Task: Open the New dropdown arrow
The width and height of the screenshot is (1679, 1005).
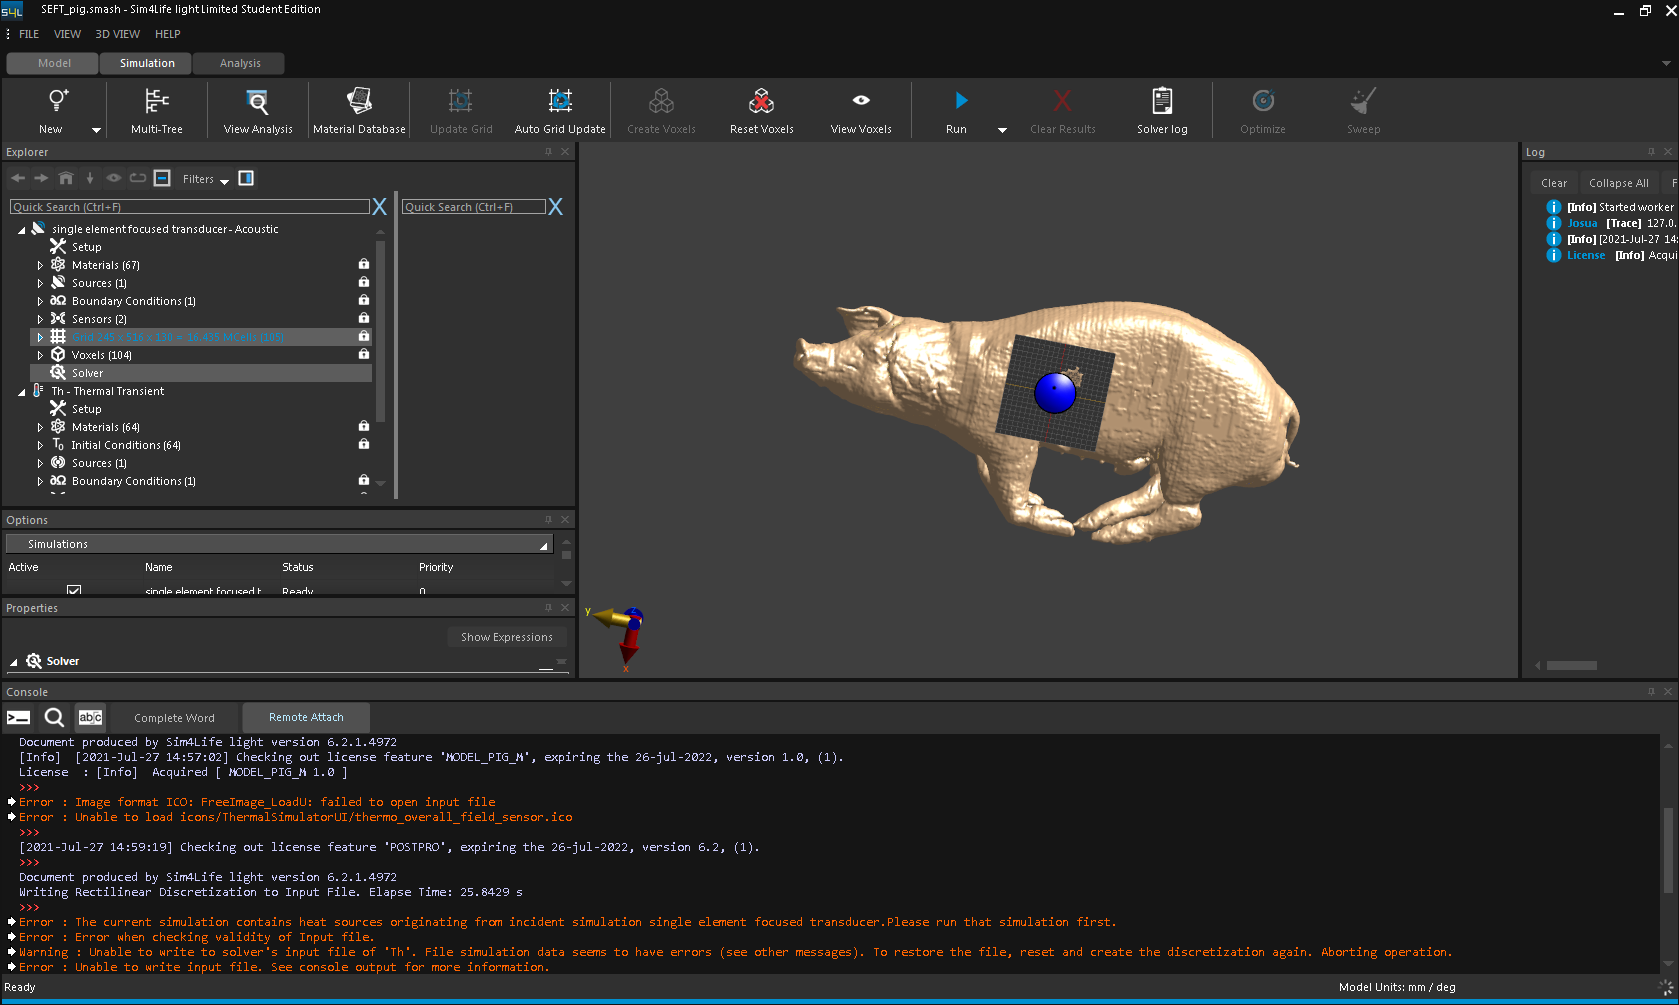Action: point(96,130)
